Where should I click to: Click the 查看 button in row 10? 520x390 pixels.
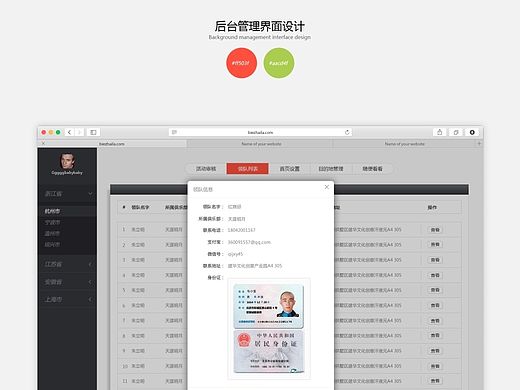(435, 366)
